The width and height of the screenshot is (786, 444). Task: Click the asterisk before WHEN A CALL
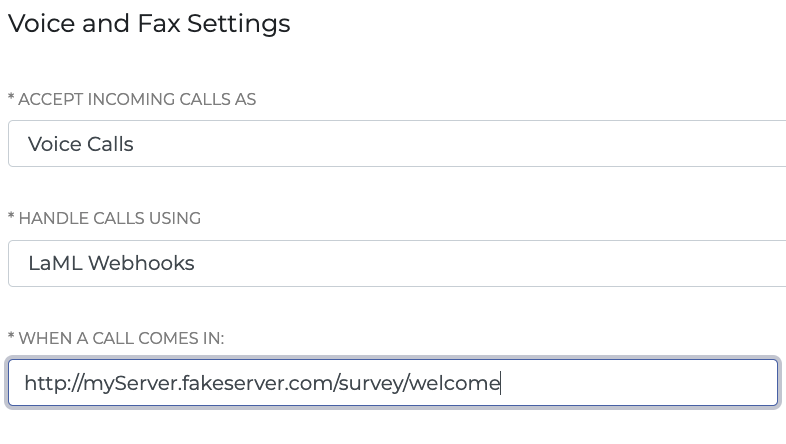[11, 336]
